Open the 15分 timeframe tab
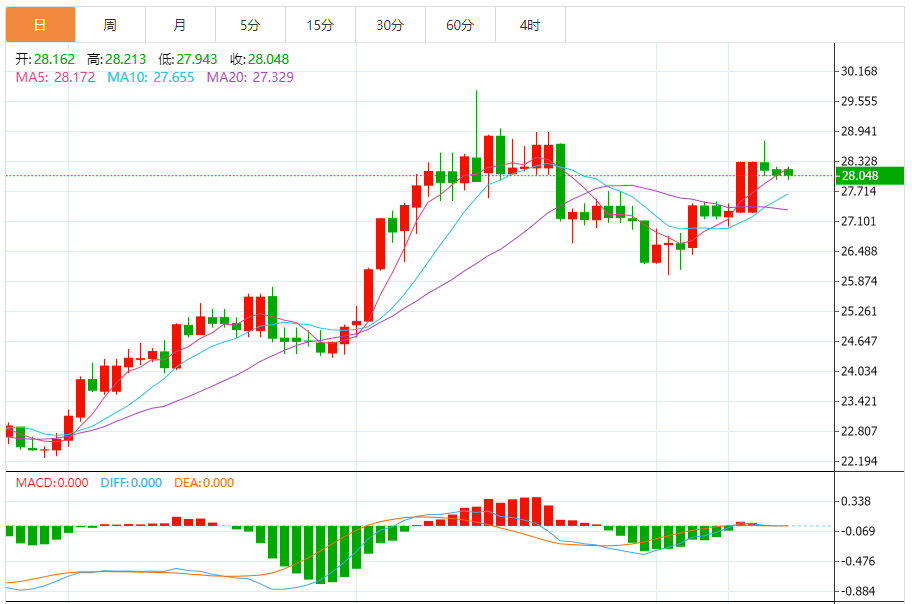Image resolution: width=912 pixels, height=604 pixels. [x=320, y=25]
